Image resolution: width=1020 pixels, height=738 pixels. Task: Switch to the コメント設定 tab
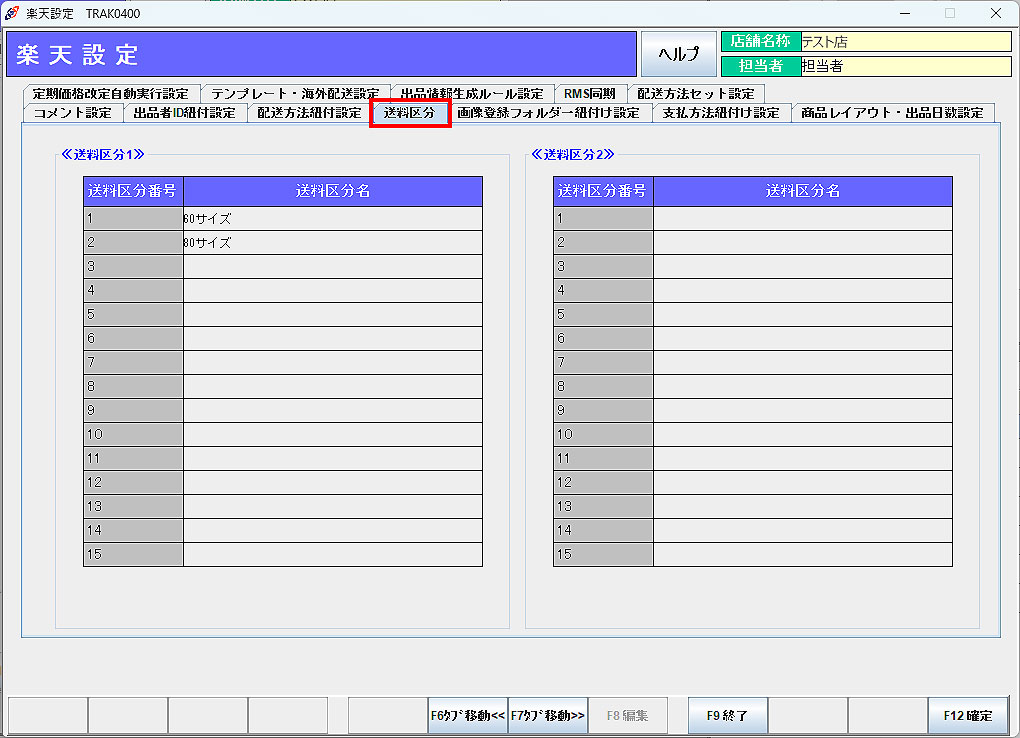(x=73, y=112)
